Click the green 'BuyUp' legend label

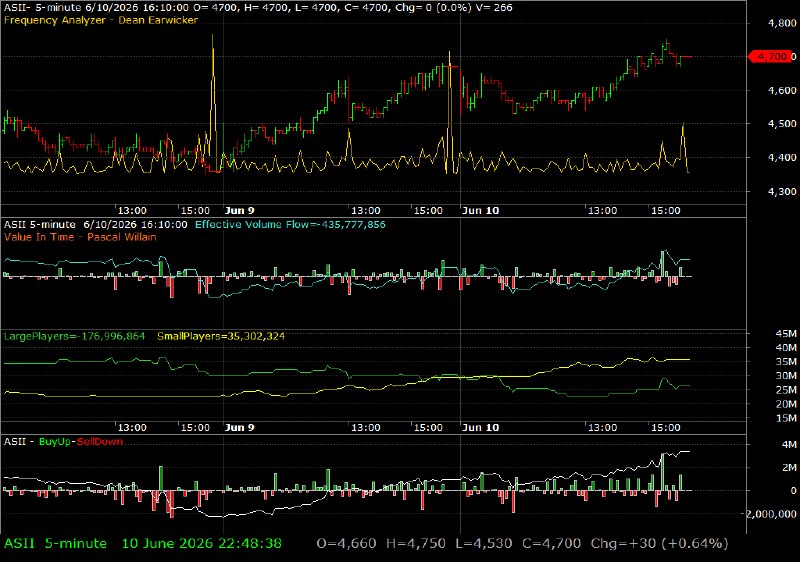(x=55, y=442)
